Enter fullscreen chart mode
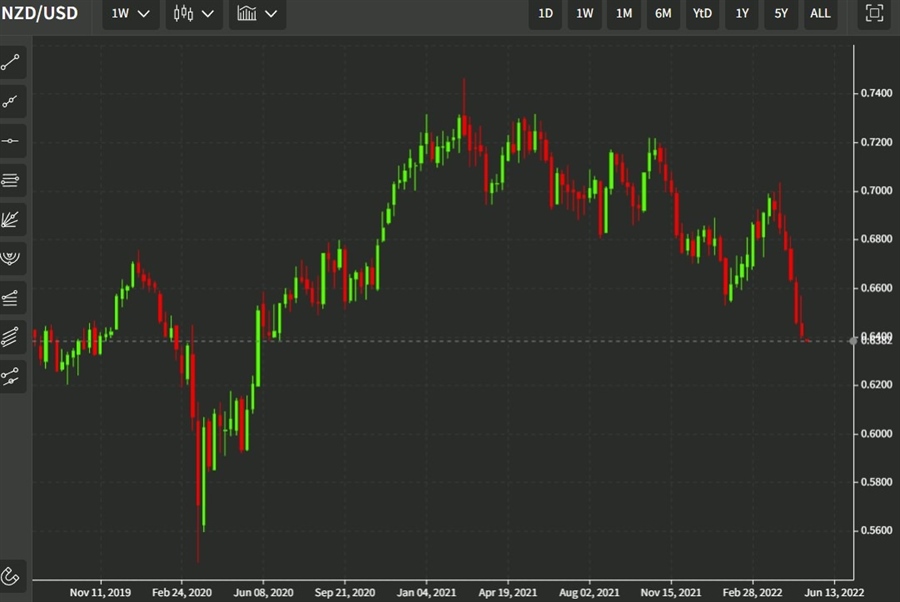The image size is (900, 602). 874,13
